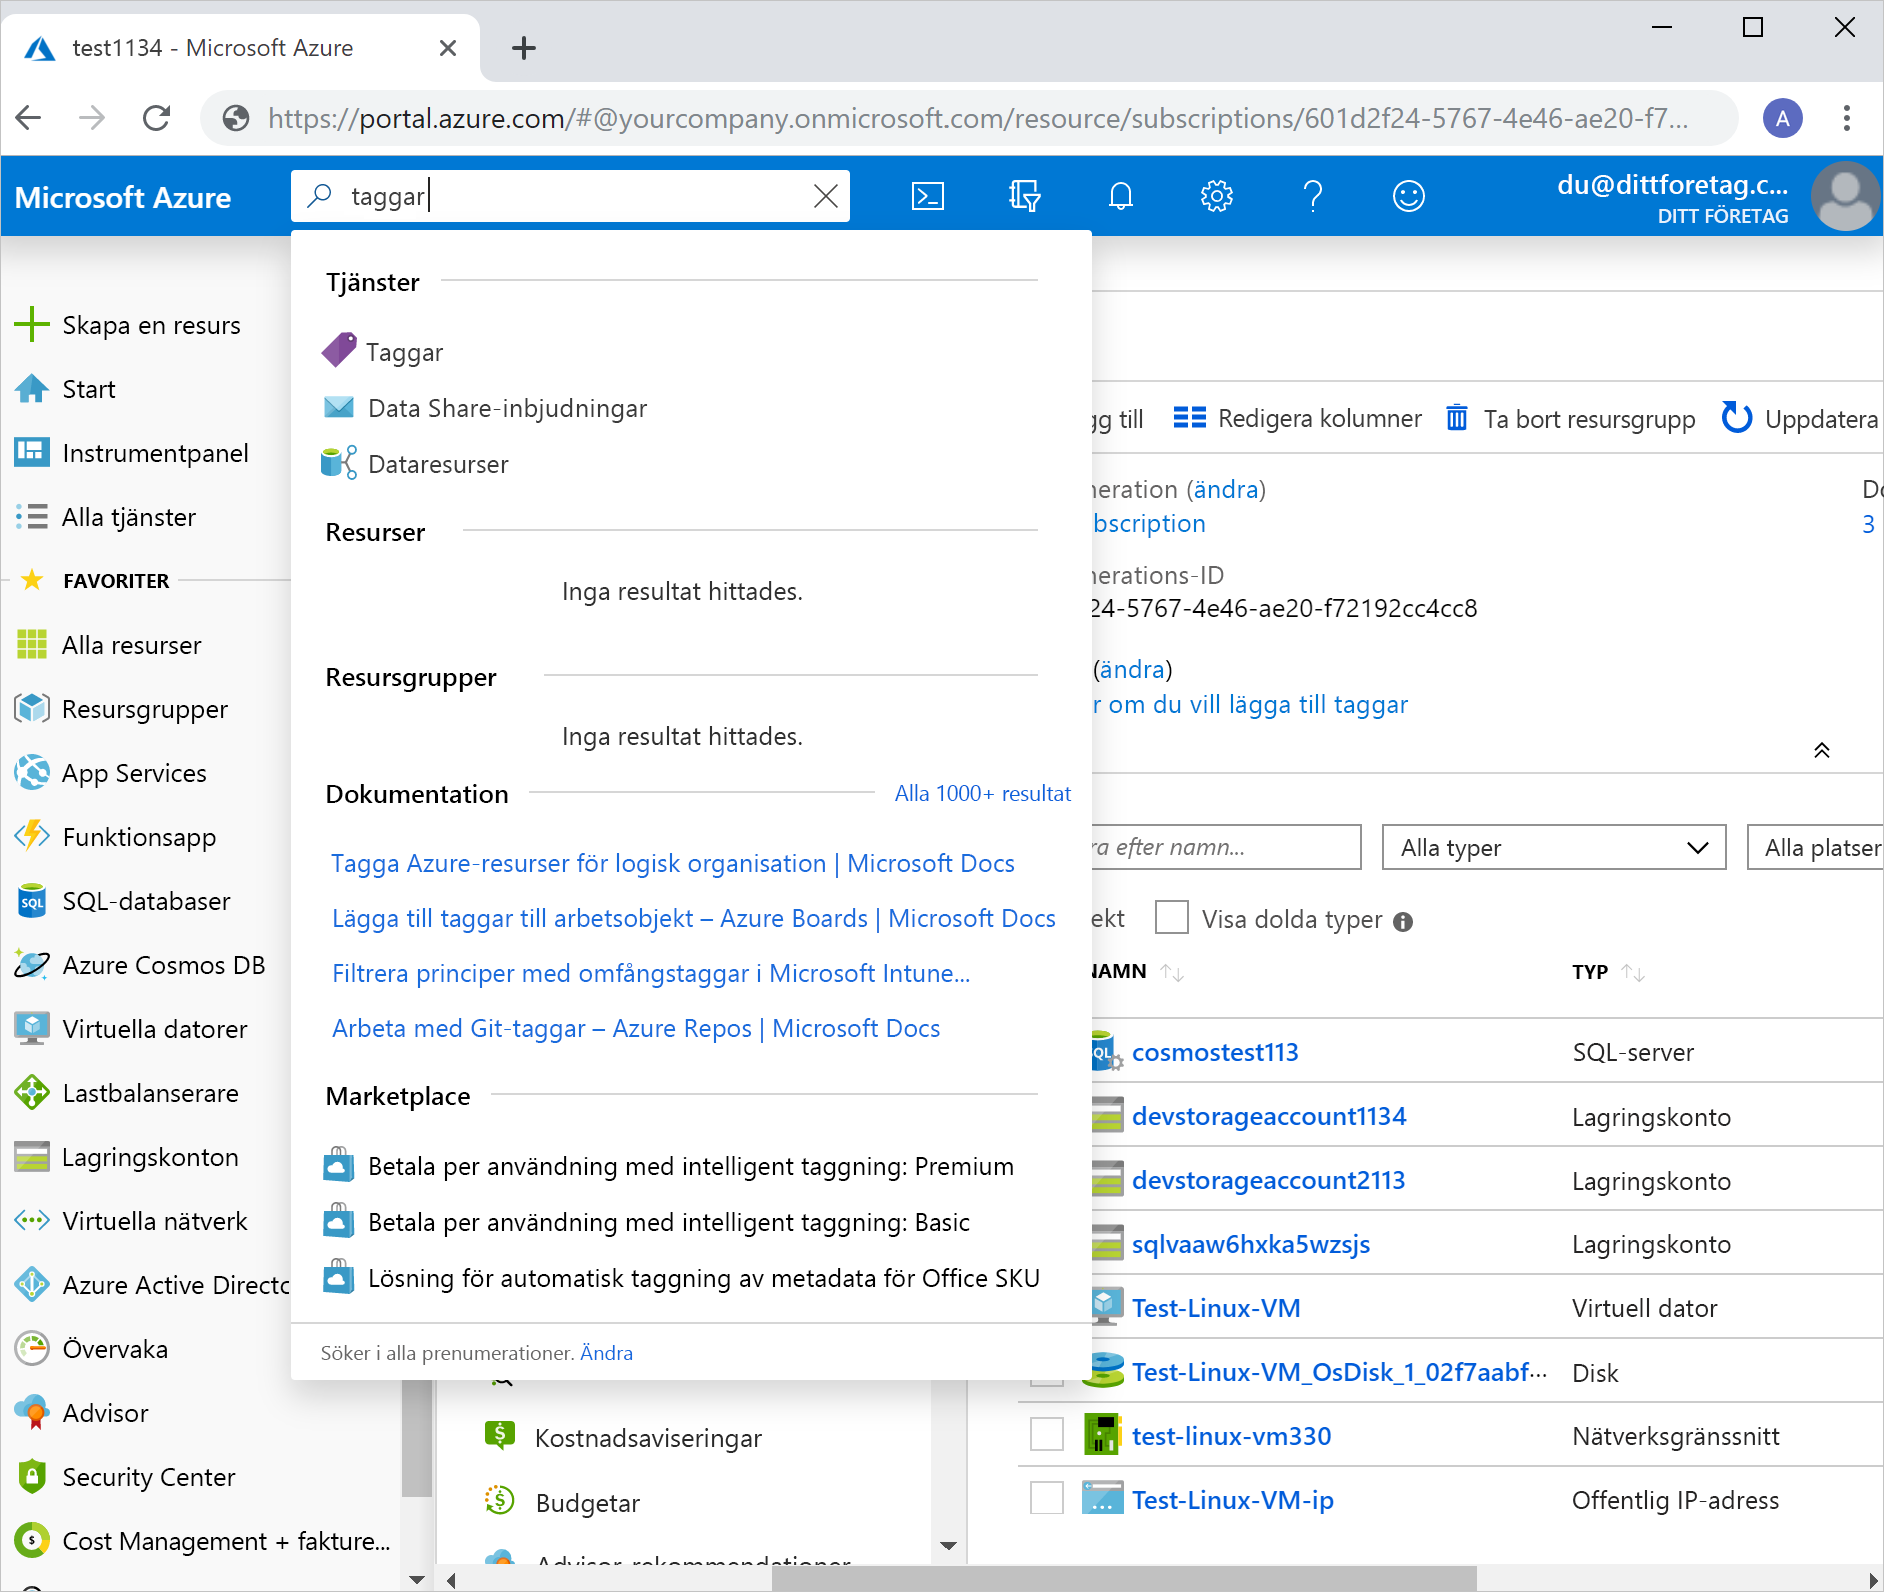Screen dimensions: 1884x1592
Task: Click the Alla resurser grid icon
Action: point(31,644)
